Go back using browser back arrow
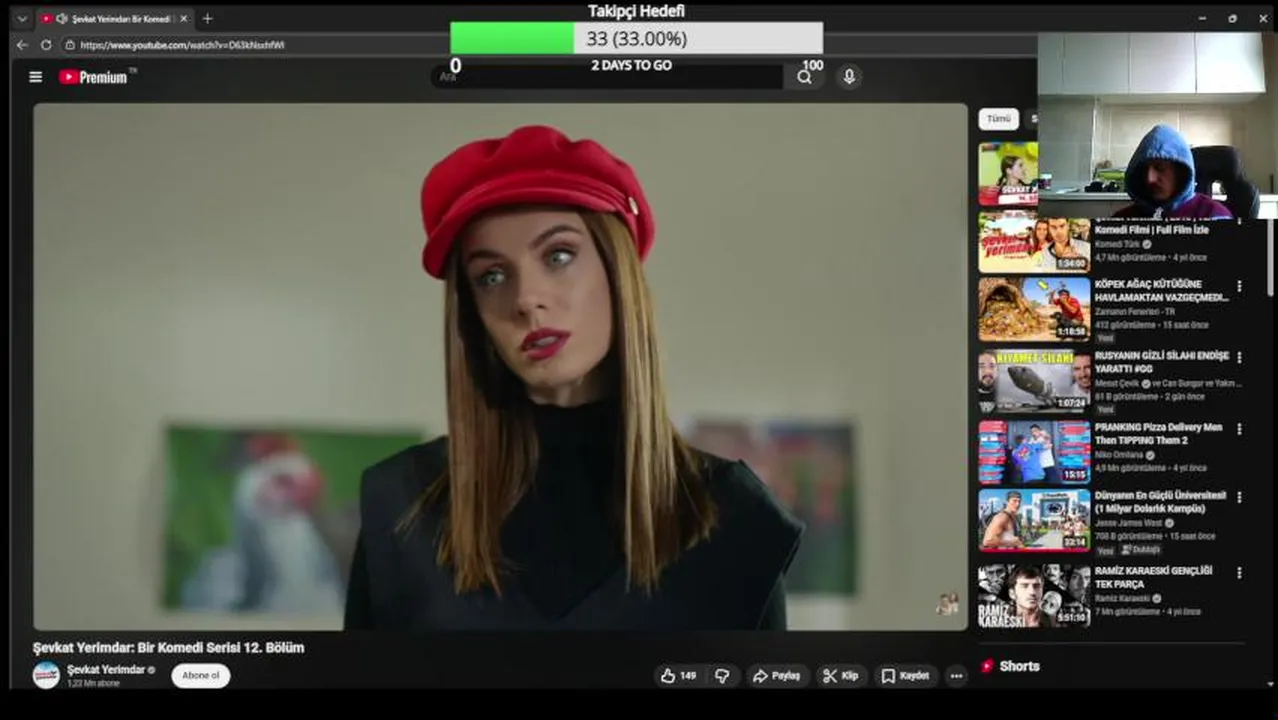The height and width of the screenshot is (720, 1278). [x=22, y=45]
